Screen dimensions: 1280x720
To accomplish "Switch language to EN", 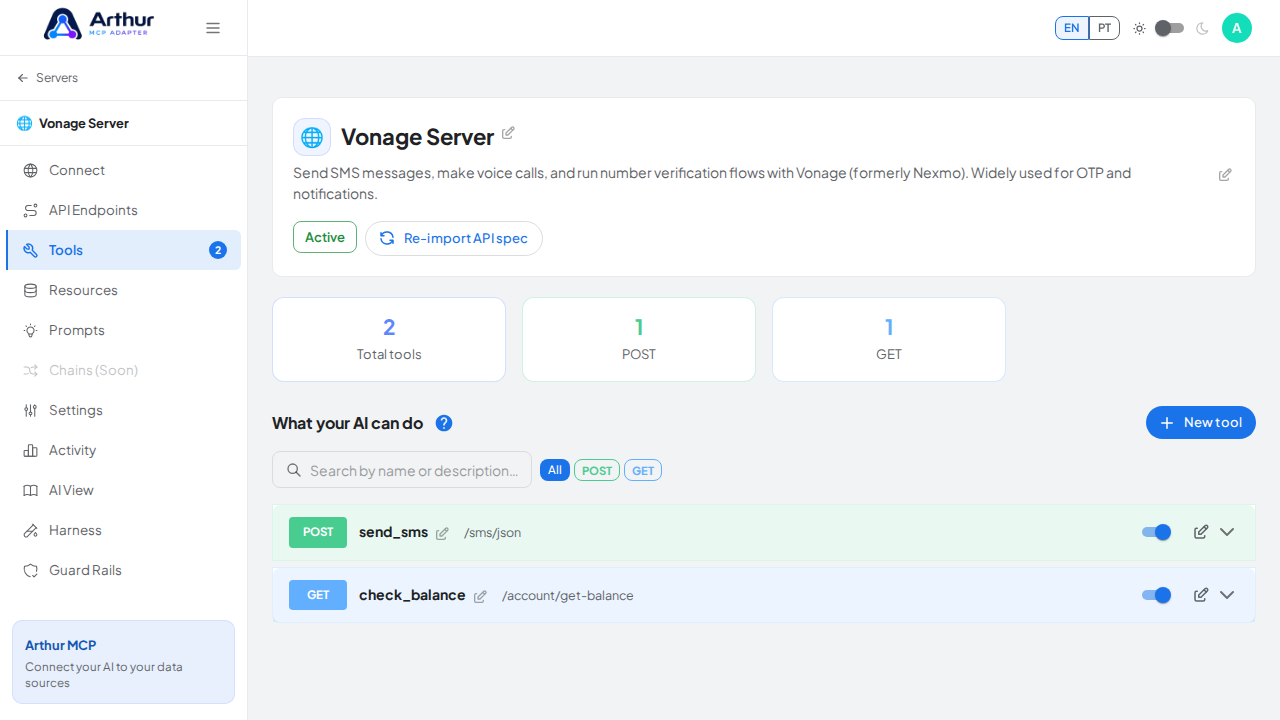I will [1072, 28].
